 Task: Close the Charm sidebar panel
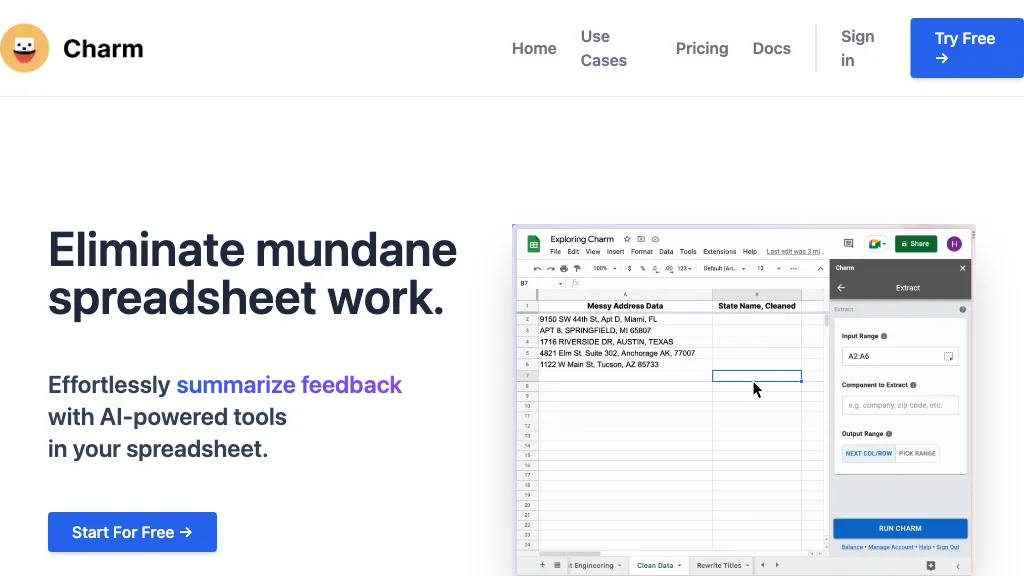coord(963,268)
